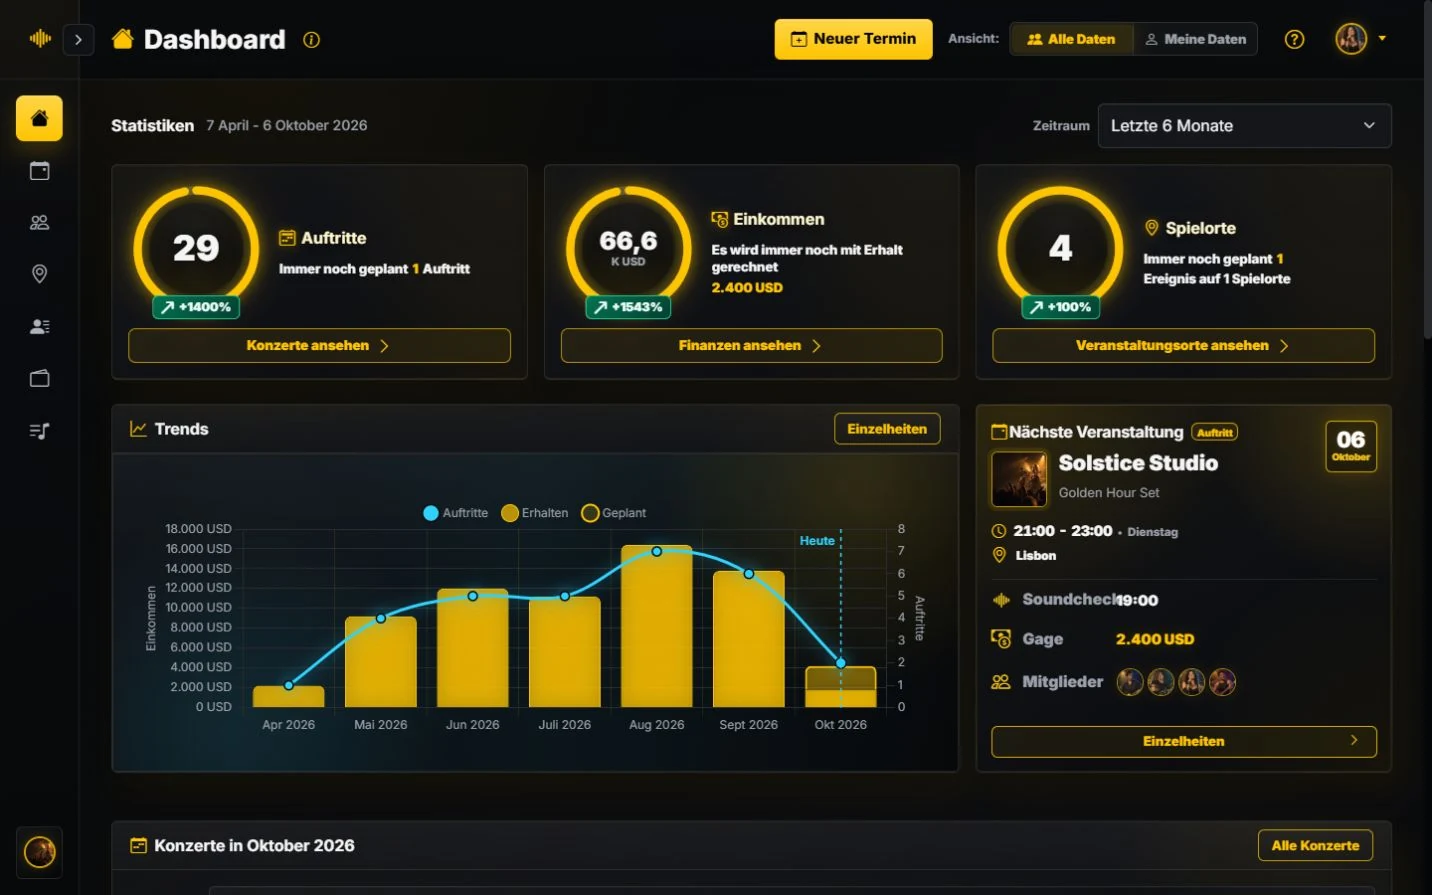Expand the user avatar menu arrow
This screenshot has width=1432, height=895.
[x=1382, y=38]
